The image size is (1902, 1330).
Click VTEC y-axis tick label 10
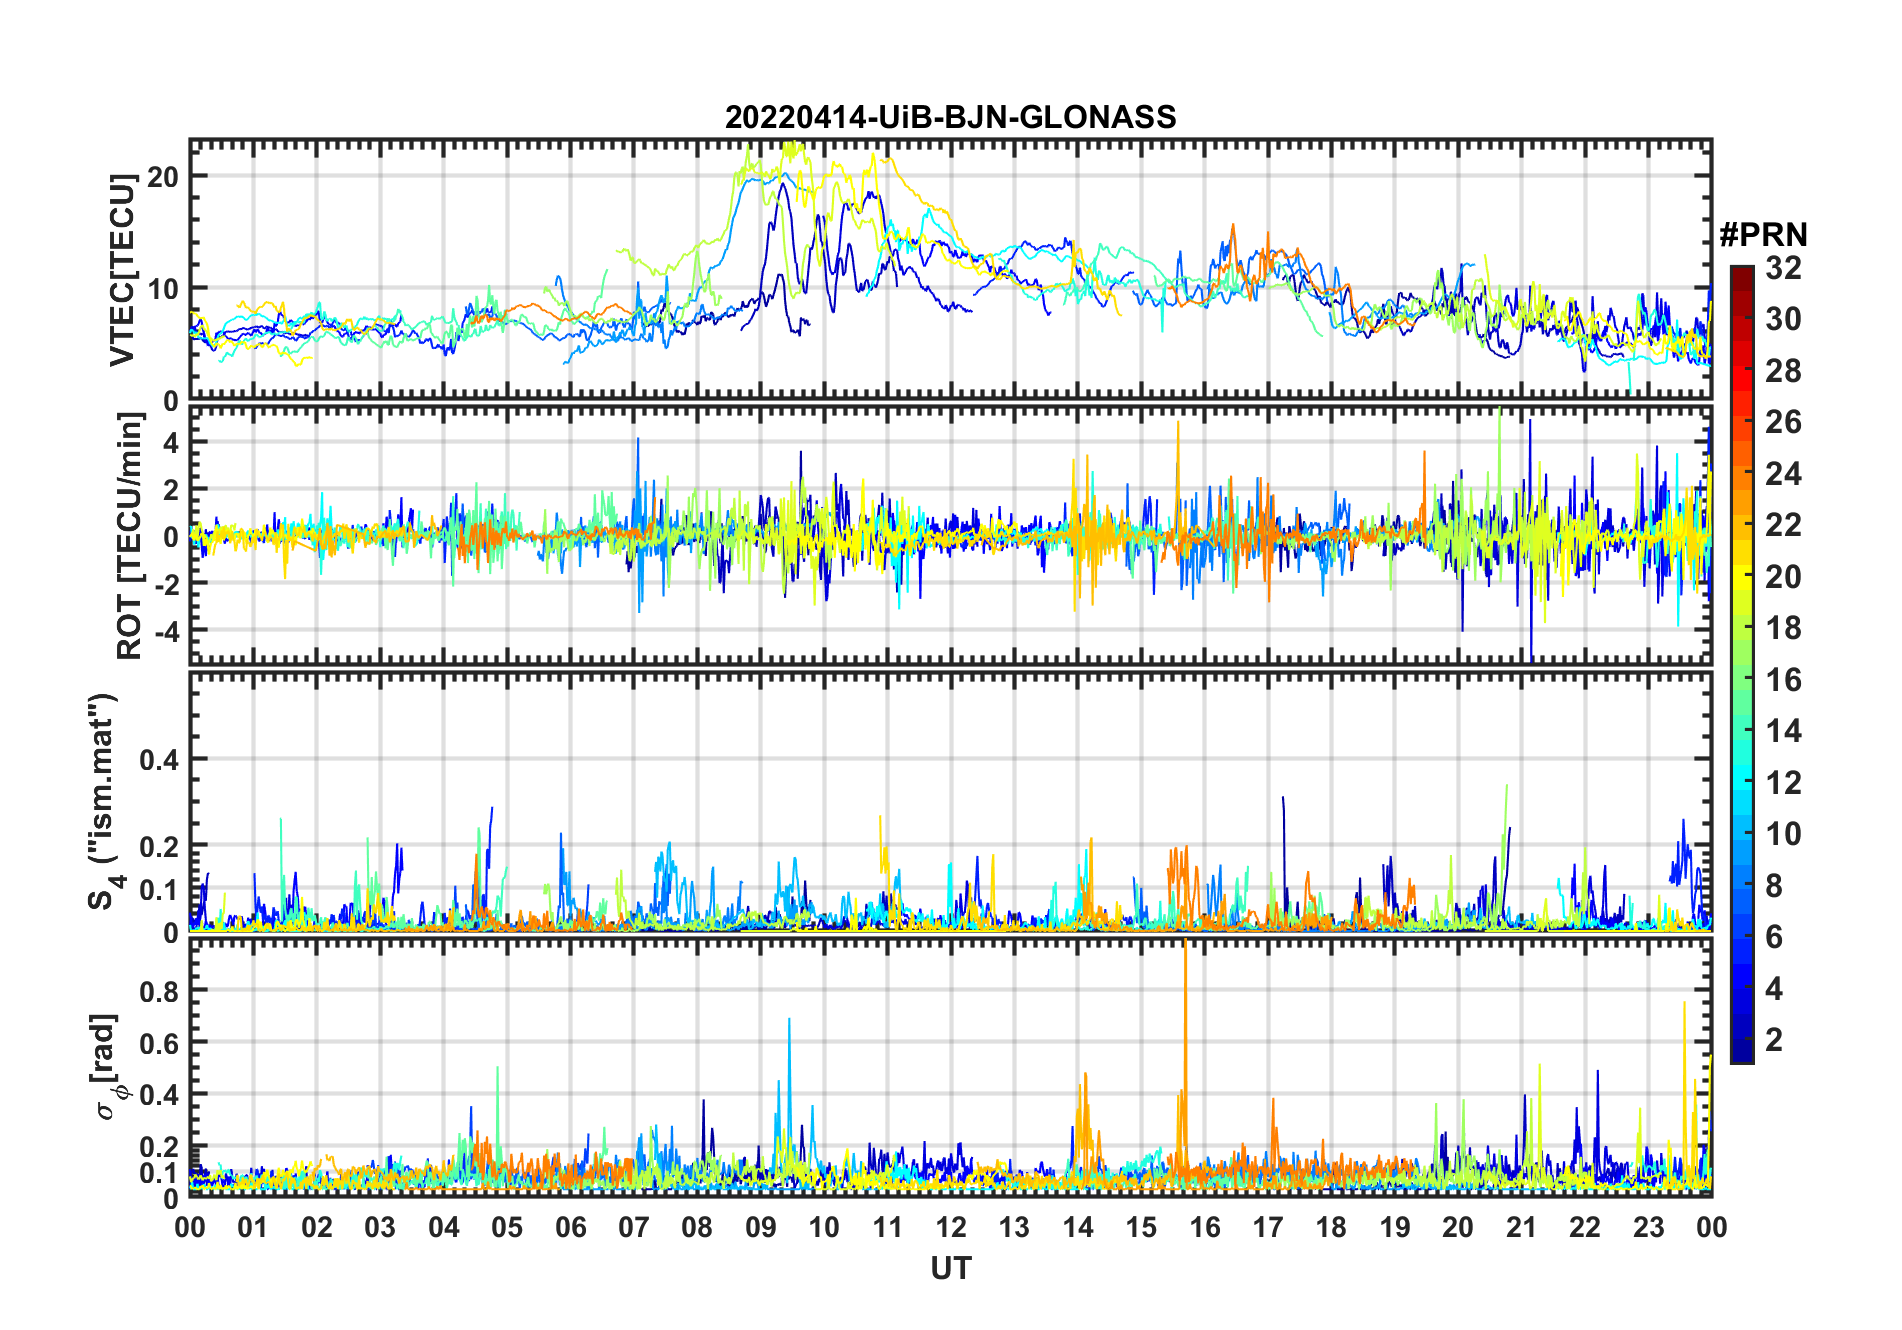(163, 289)
